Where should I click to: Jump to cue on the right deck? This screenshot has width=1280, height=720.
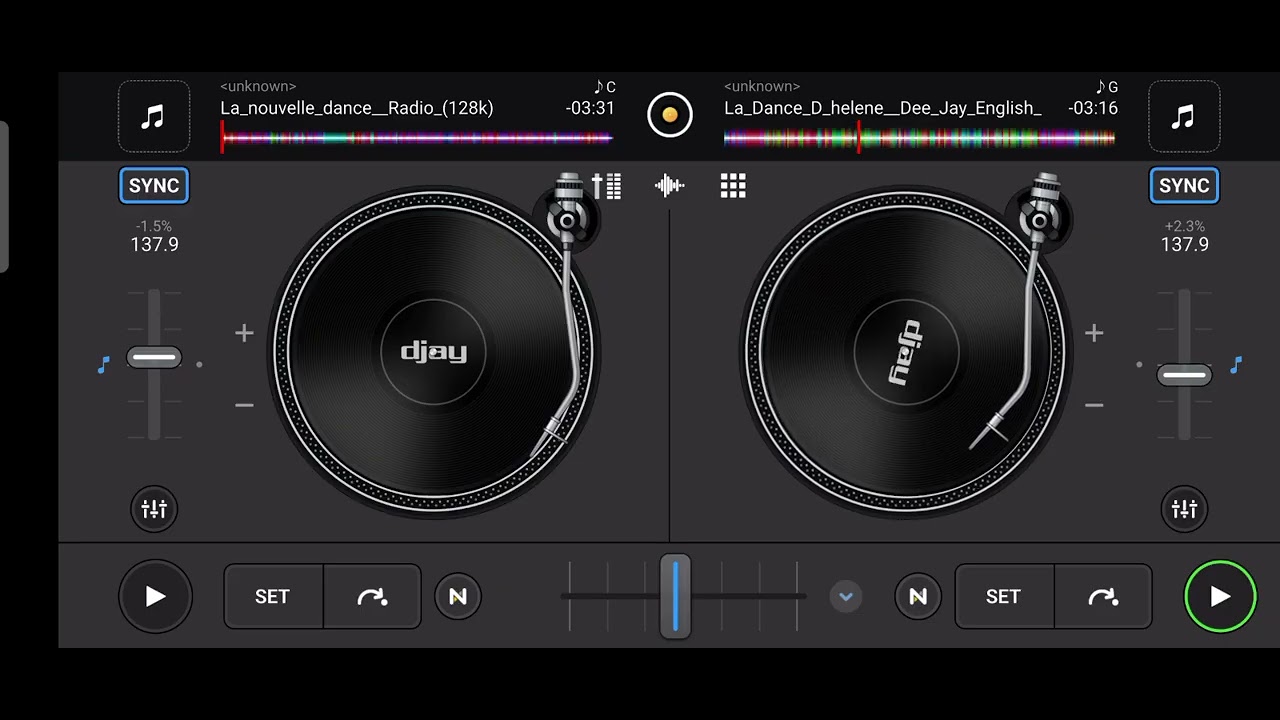click(1103, 597)
